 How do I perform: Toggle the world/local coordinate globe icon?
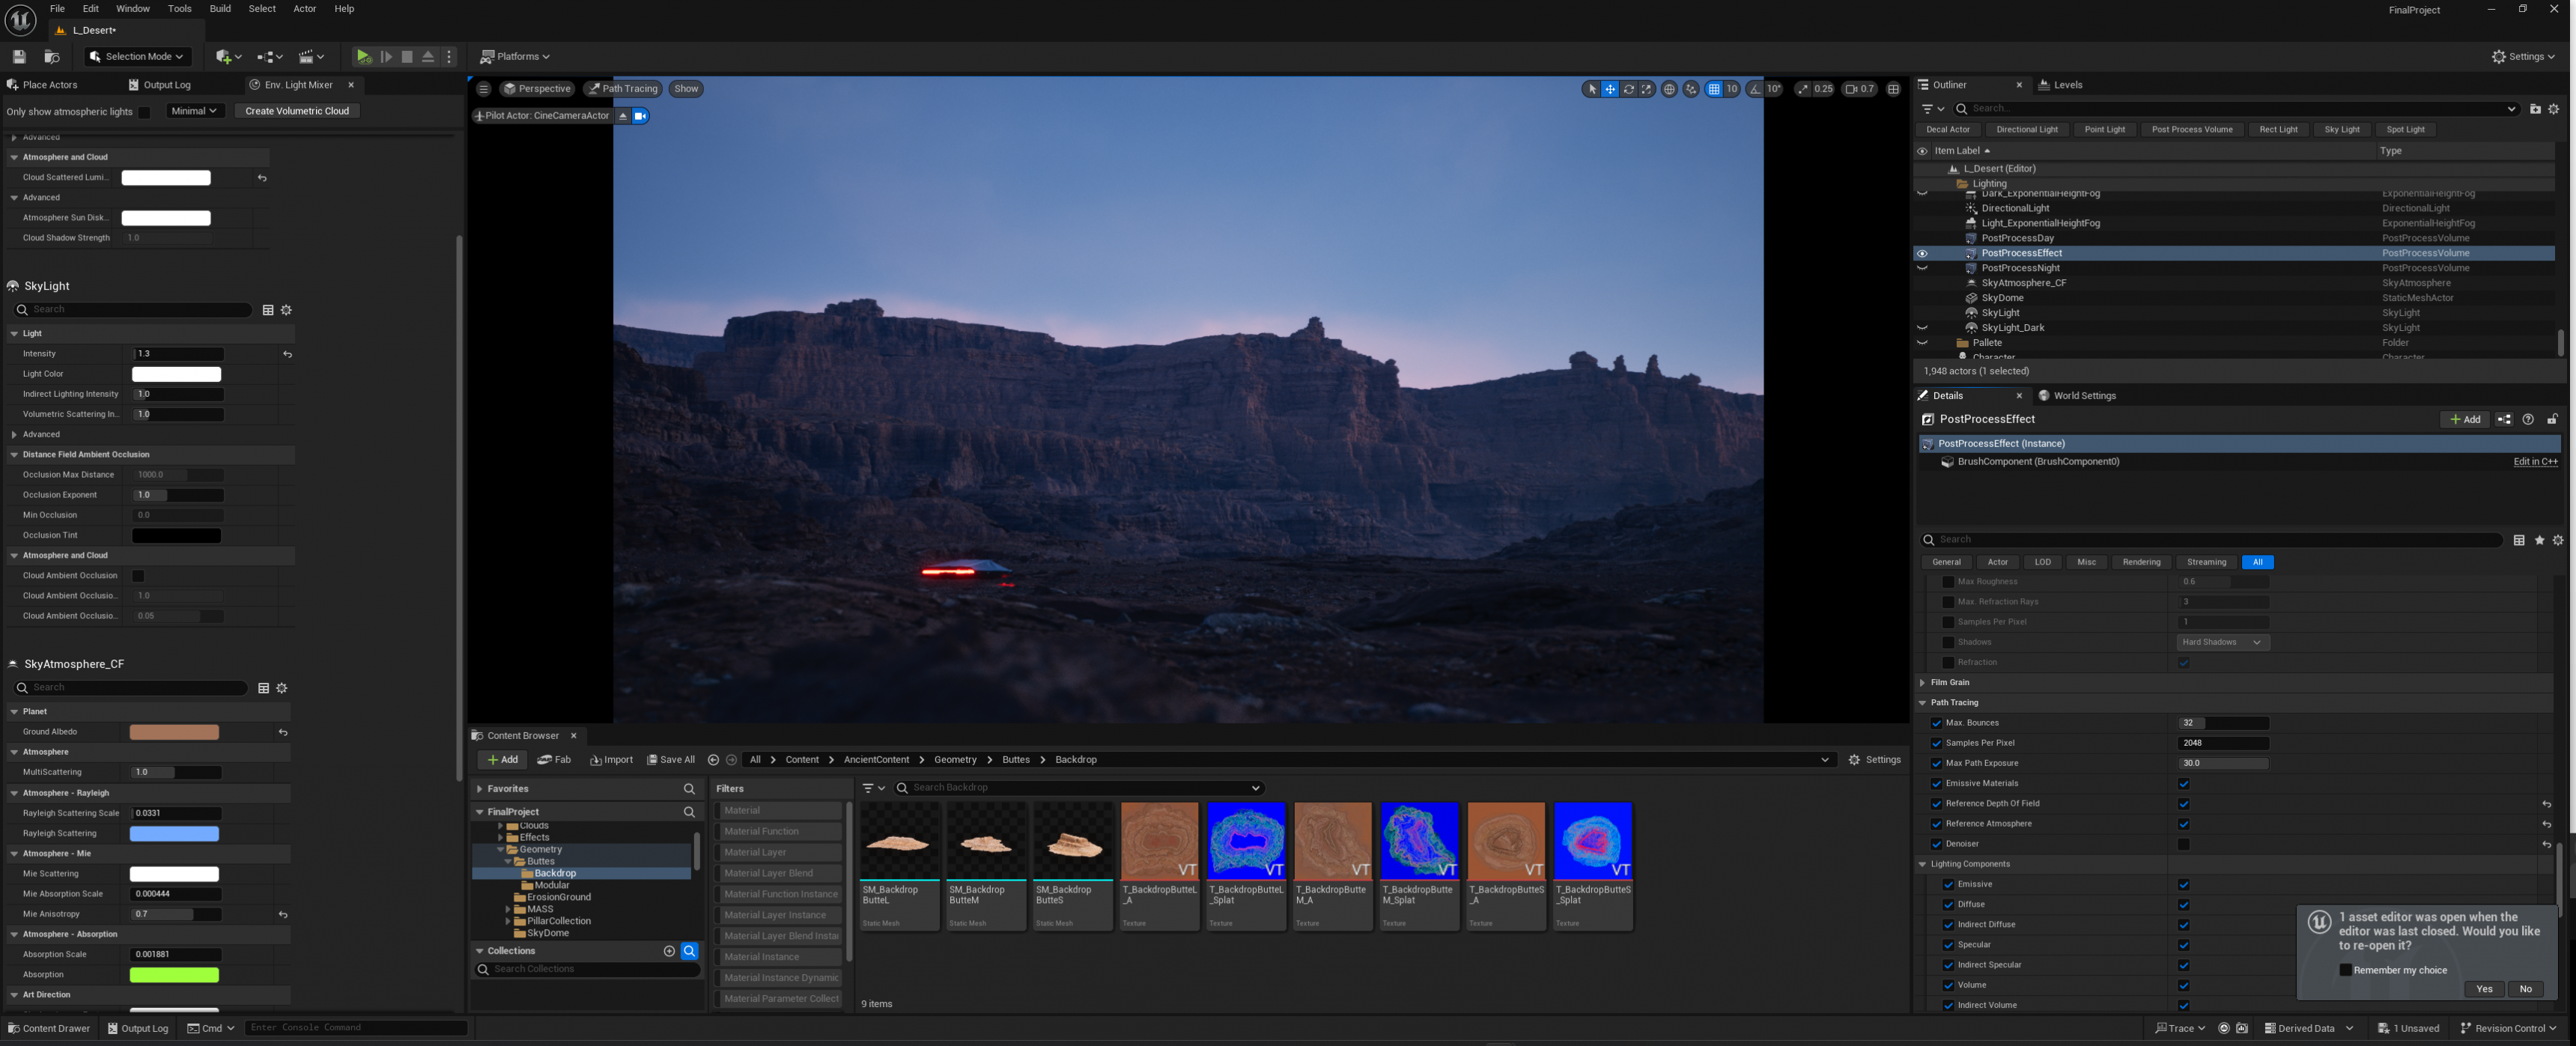pyautogui.click(x=1669, y=89)
